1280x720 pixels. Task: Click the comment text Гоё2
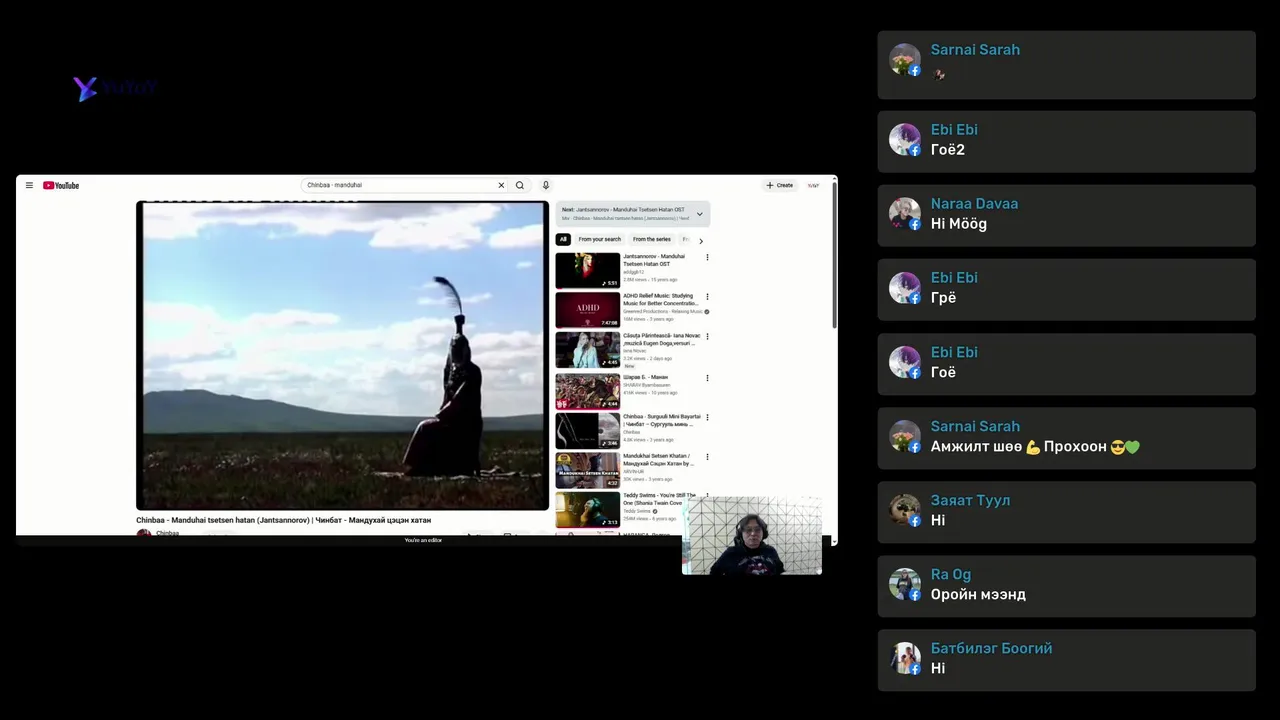[948, 150]
